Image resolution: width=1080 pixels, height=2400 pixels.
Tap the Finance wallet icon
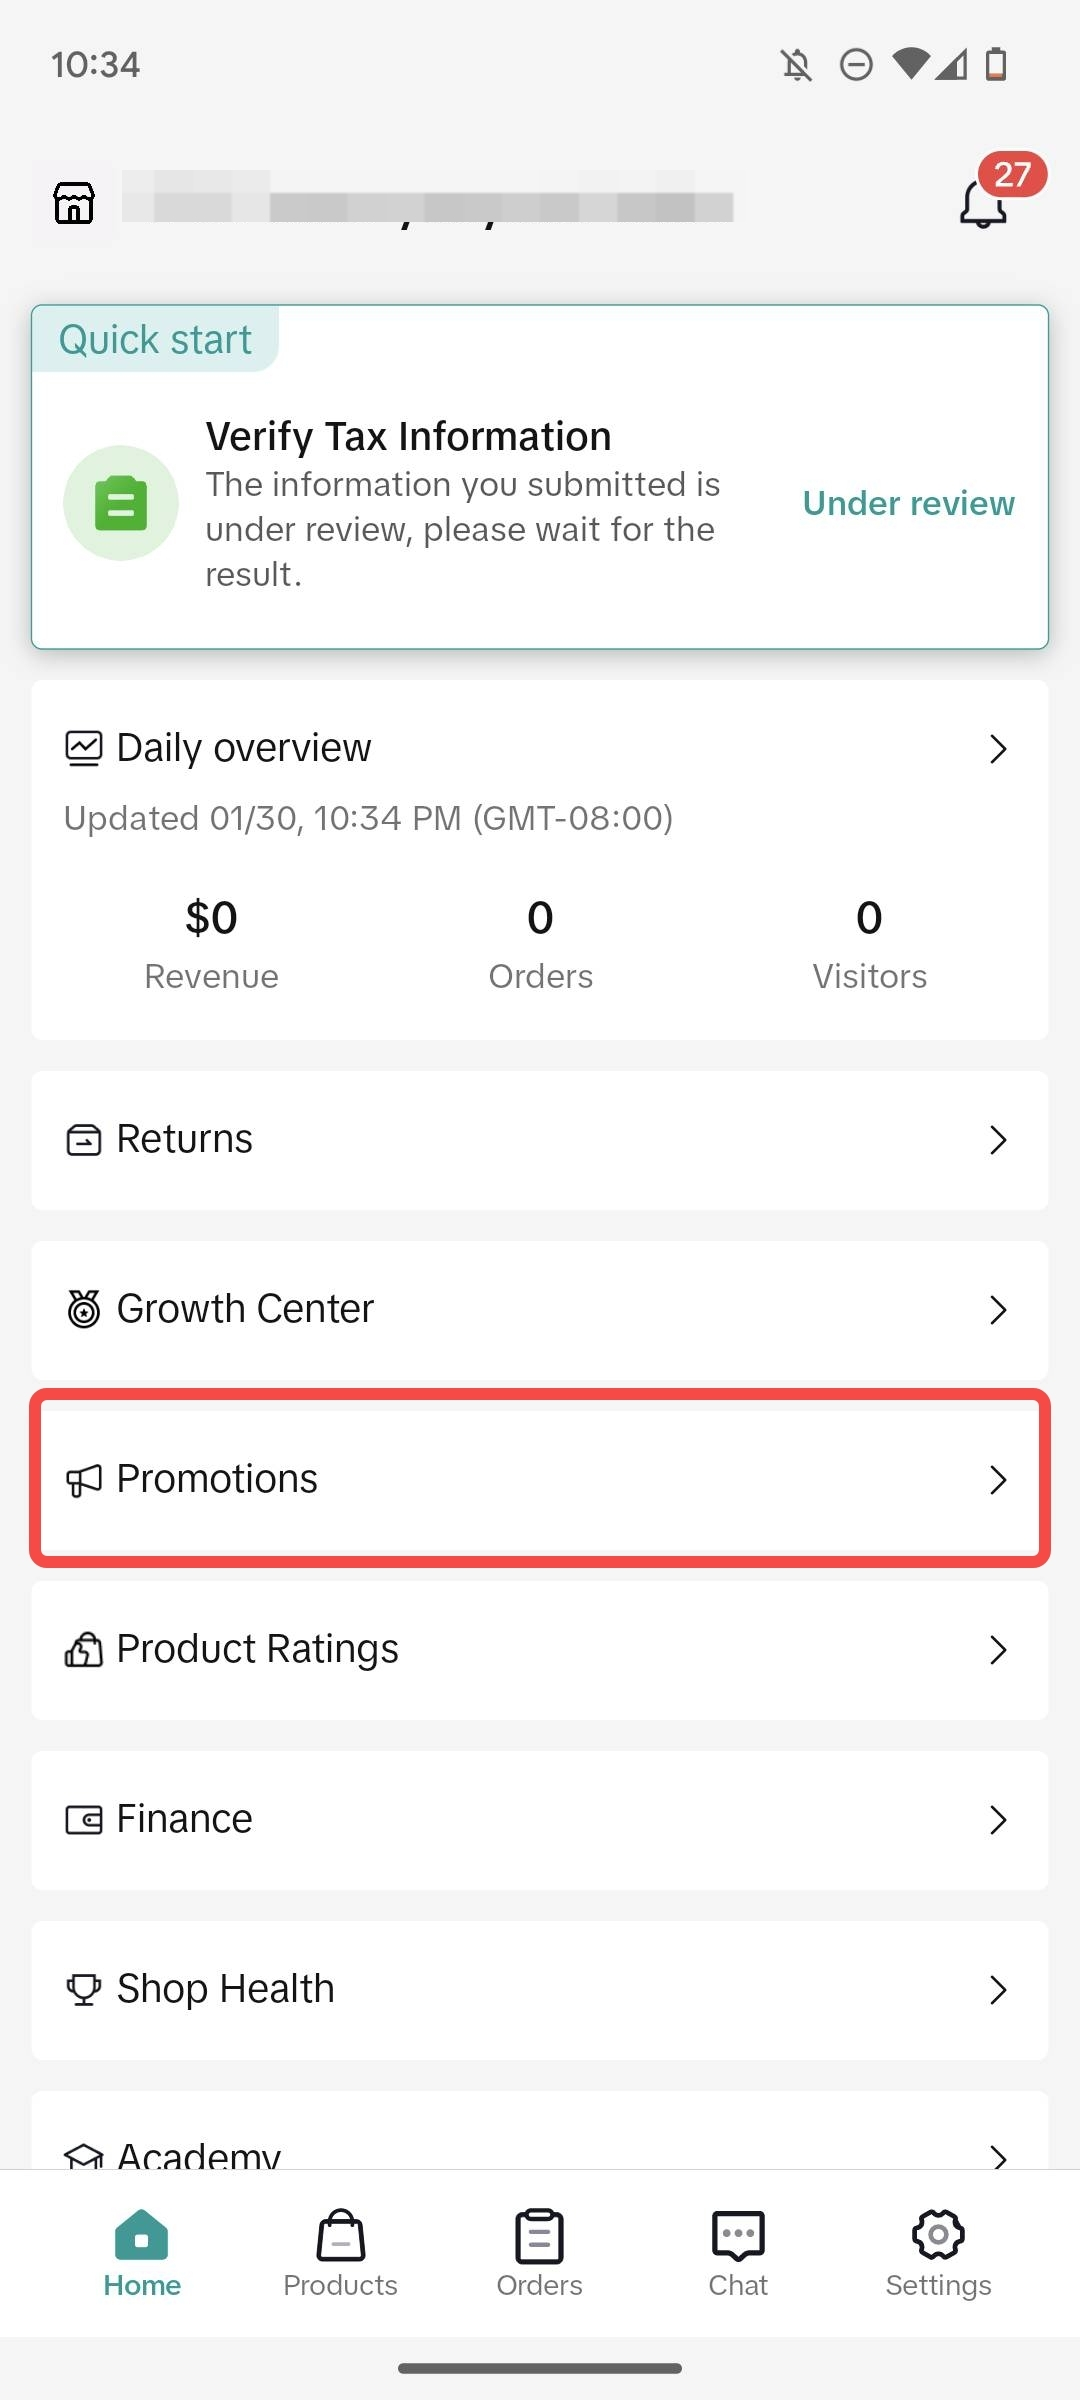[x=84, y=1819]
